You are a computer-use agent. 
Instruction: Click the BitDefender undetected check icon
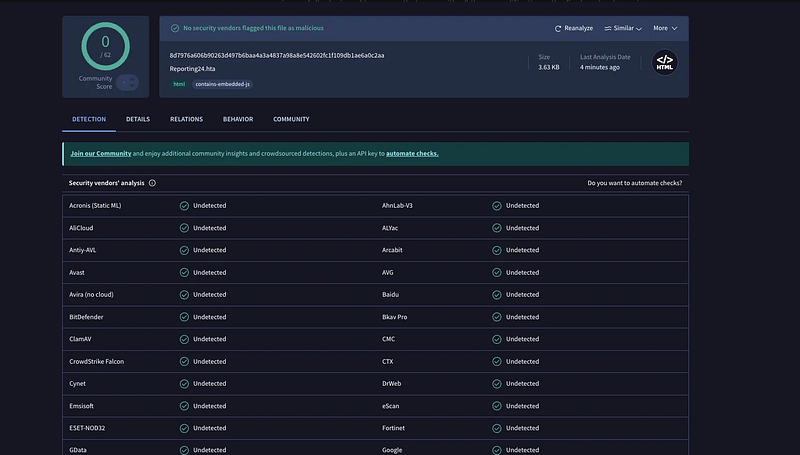(x=184, y=317)
